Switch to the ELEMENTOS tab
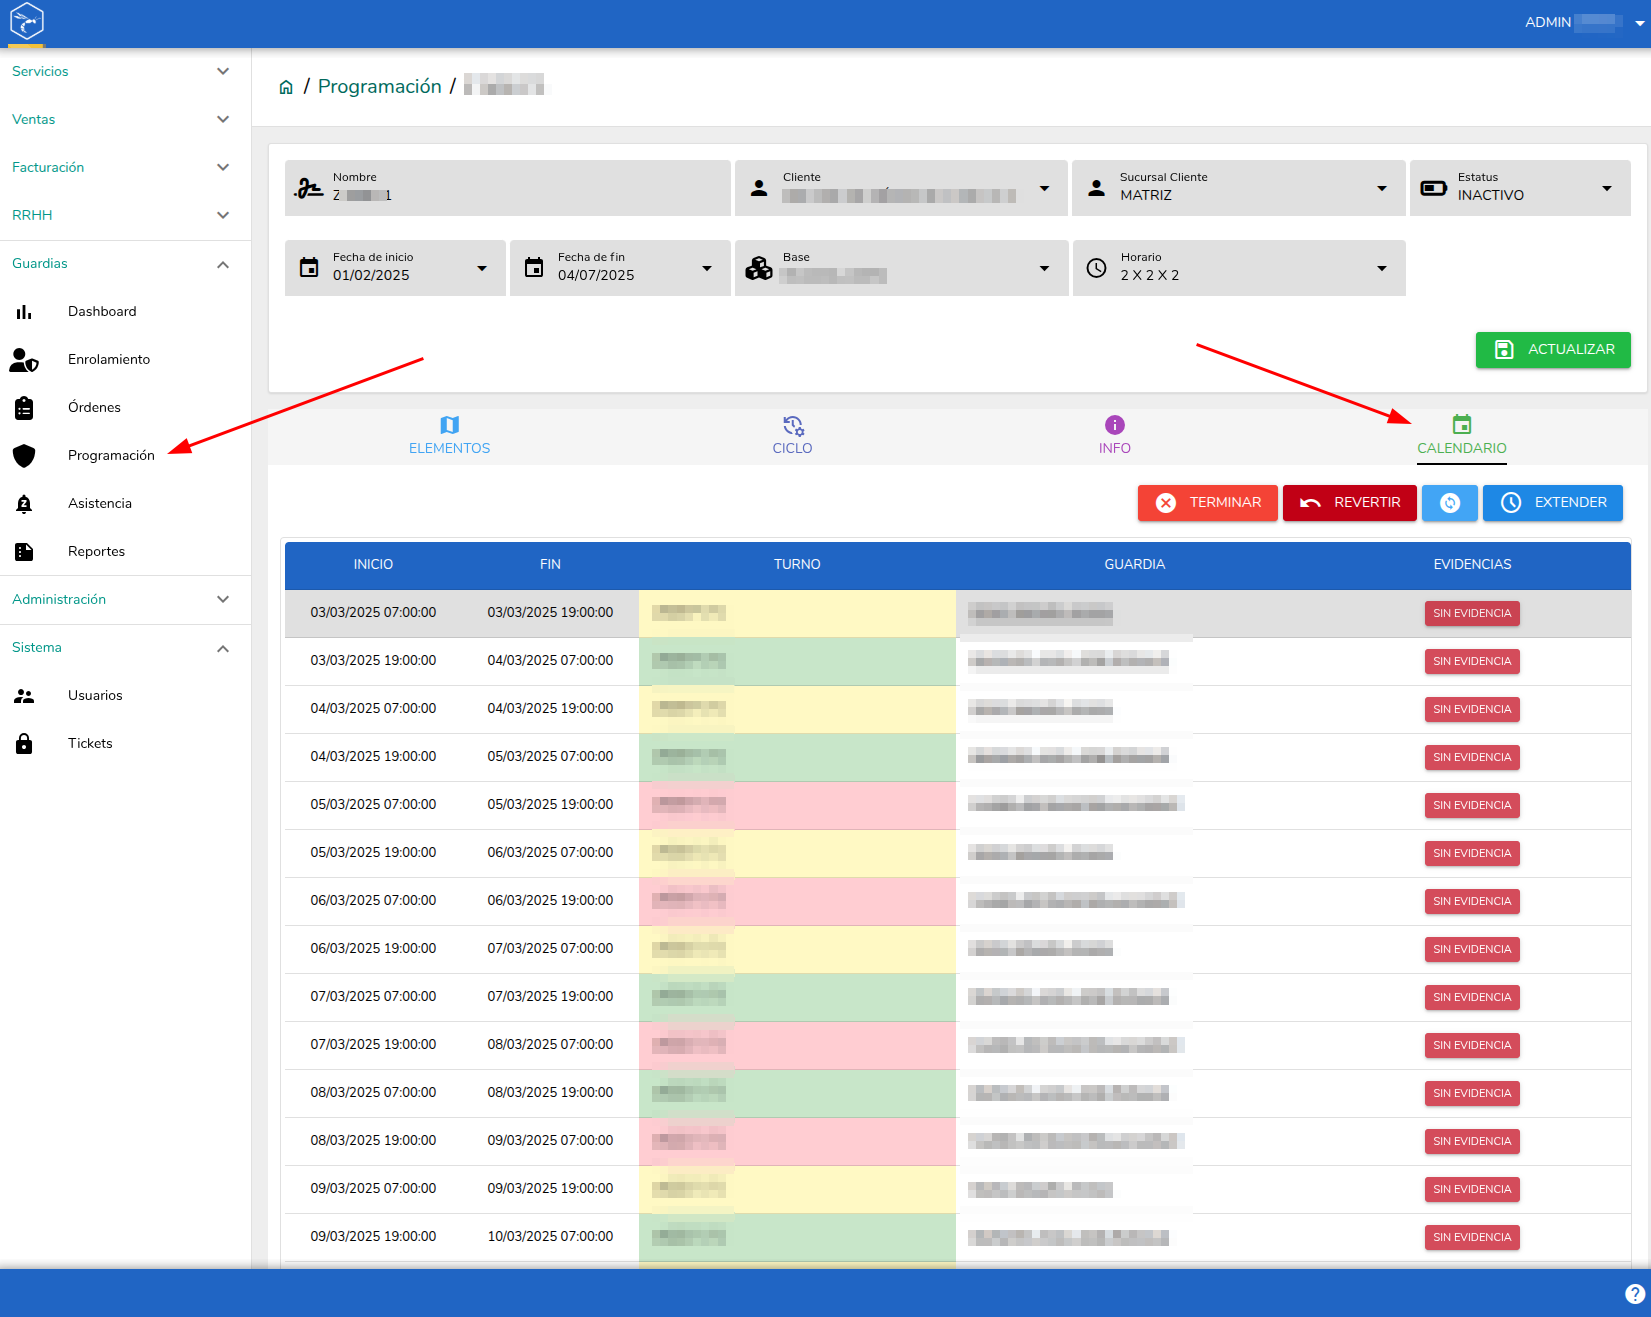Image resolution: width=1651 pixels, height=1317 pixels. click(x=449, y=436)
